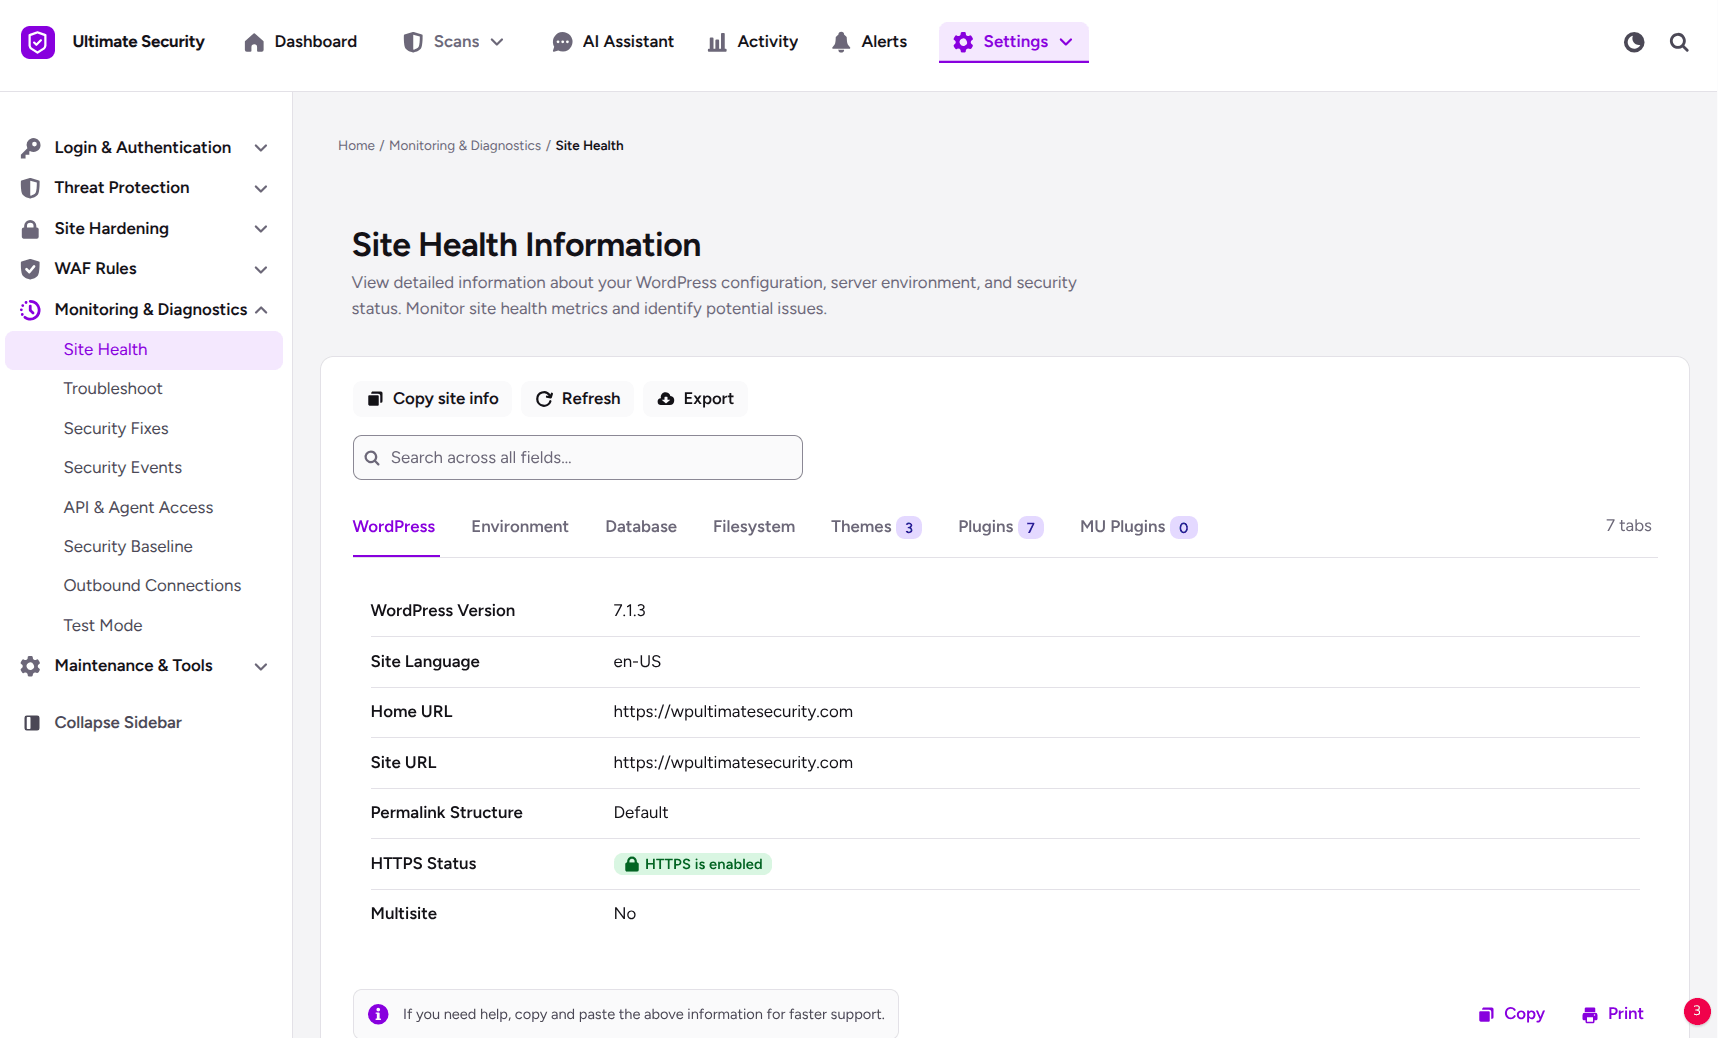Click the Ultimate Security shield logo

tap(38, 42)
